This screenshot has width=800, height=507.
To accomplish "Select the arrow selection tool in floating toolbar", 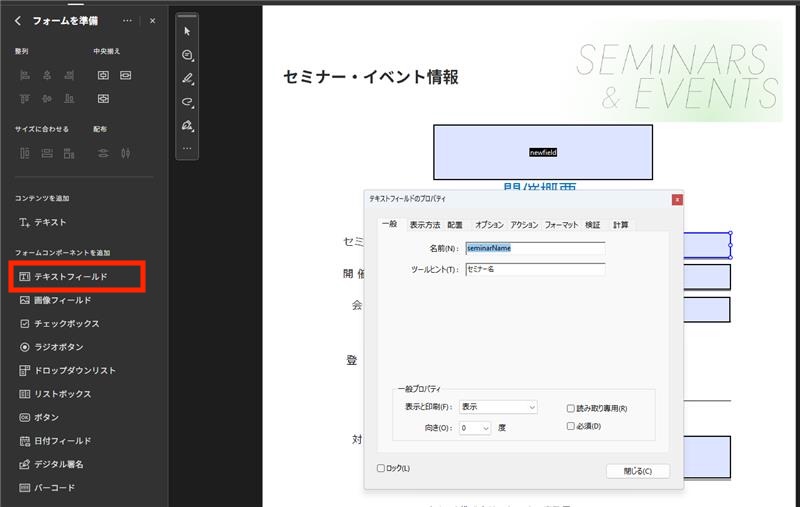I will [x=187, y=31].
